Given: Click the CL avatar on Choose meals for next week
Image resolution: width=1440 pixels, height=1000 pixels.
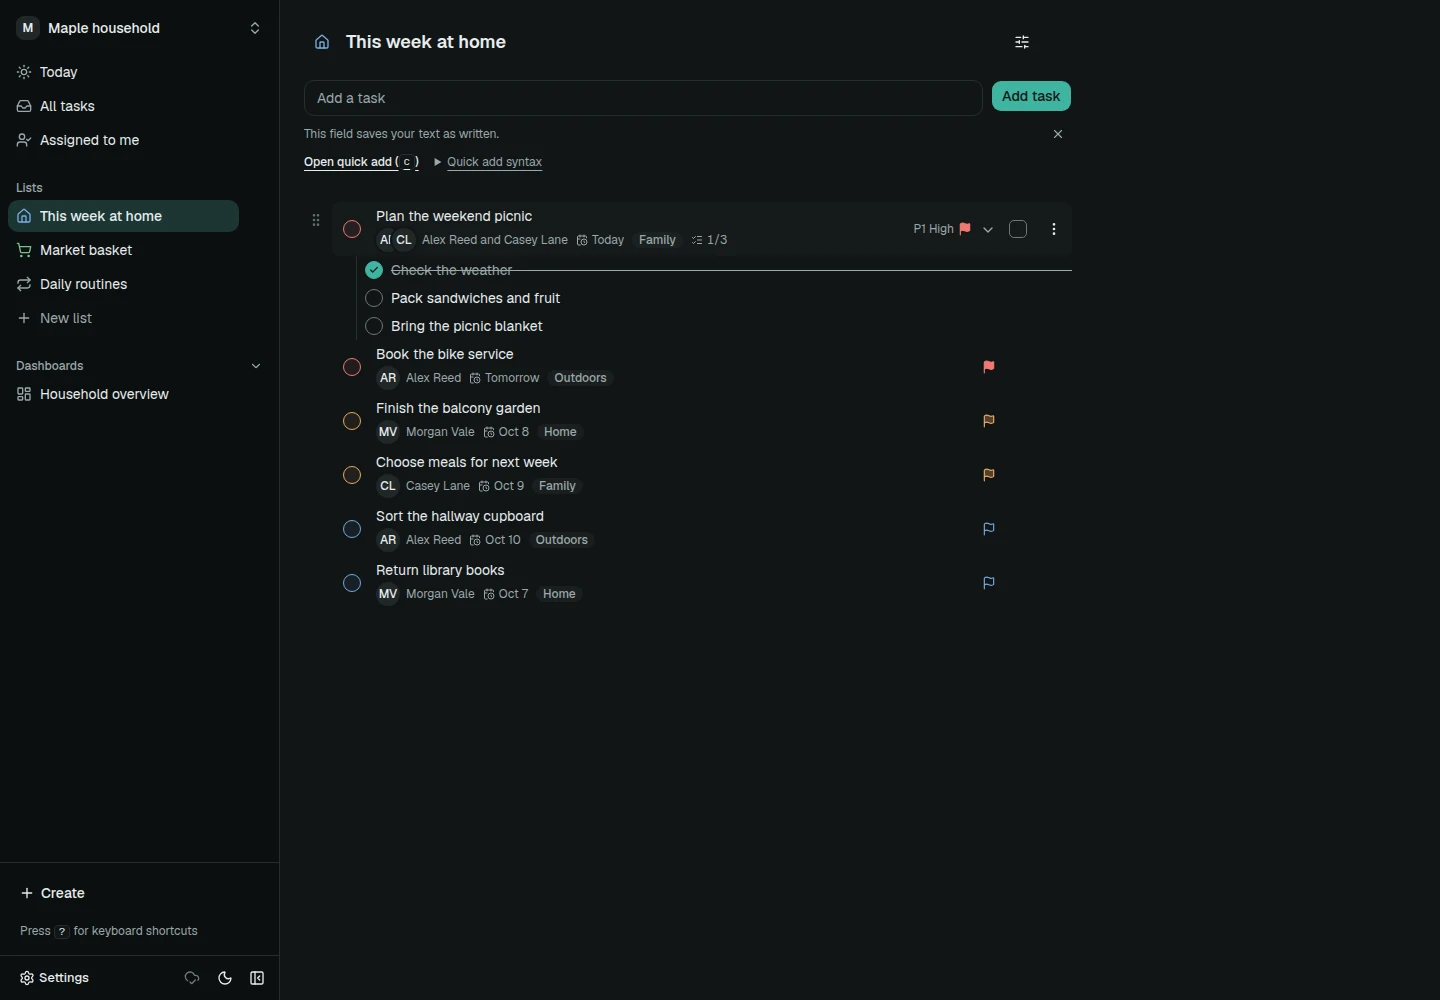Looking at the screenshot, I should point(388,486).
